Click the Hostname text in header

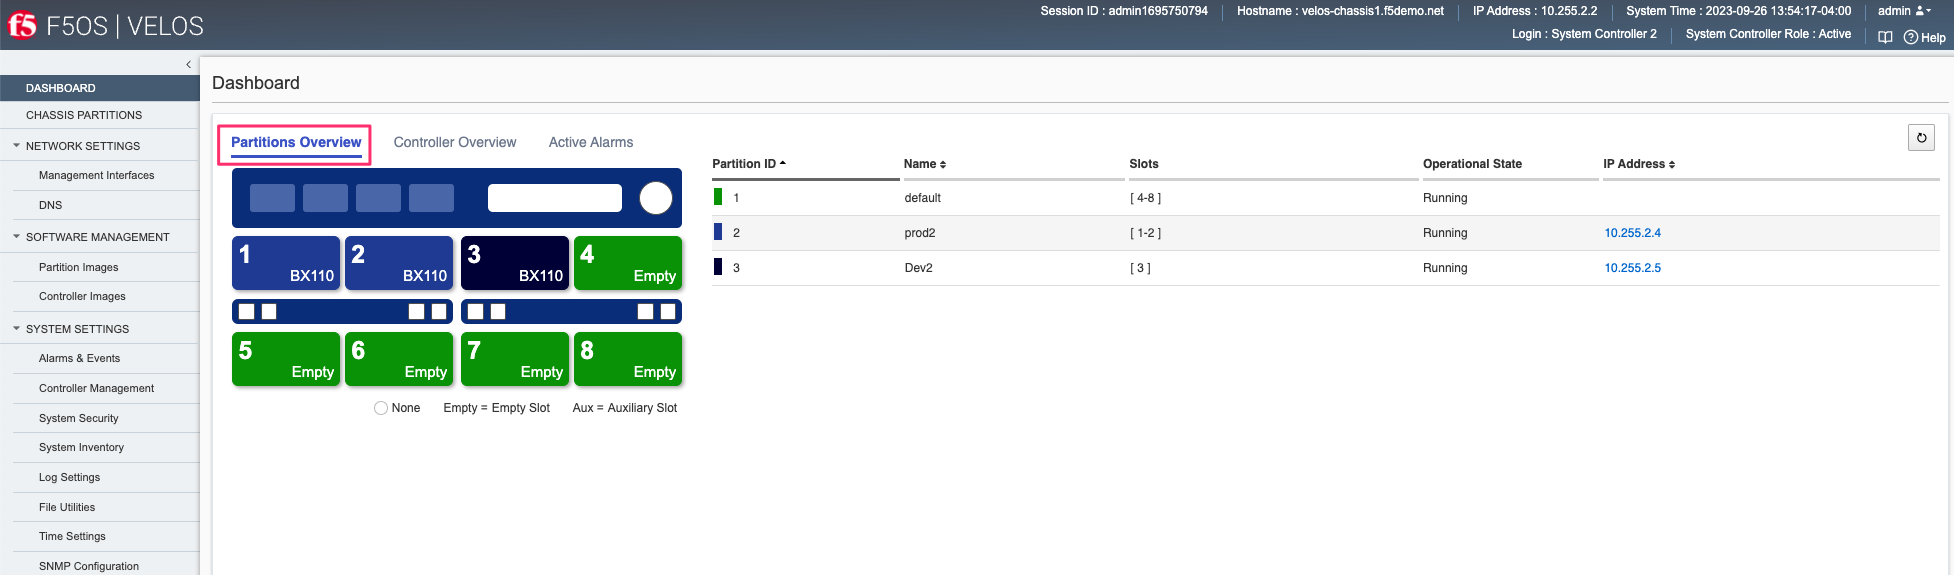click(x=1340, y=11)
